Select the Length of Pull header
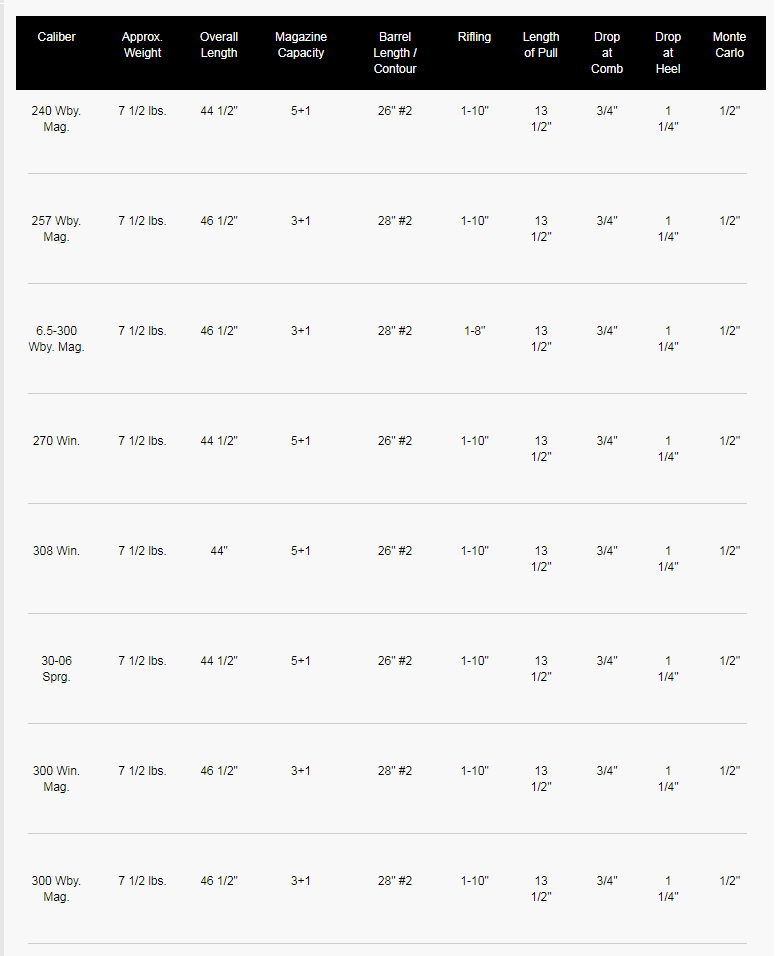The width and height of the screenshot is (779, 956). tap(541, 45)
